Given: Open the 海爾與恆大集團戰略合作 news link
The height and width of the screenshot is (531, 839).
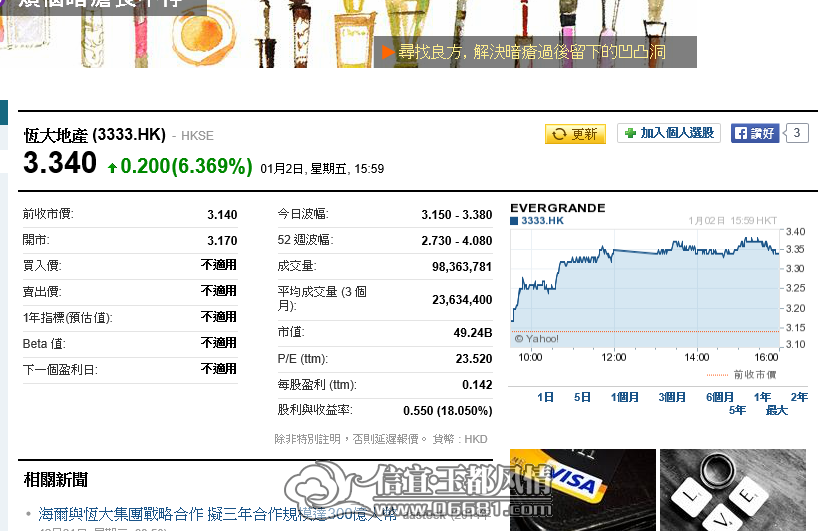Looking at the screenshot, I should pyautogui.click(x=217, y=514).
